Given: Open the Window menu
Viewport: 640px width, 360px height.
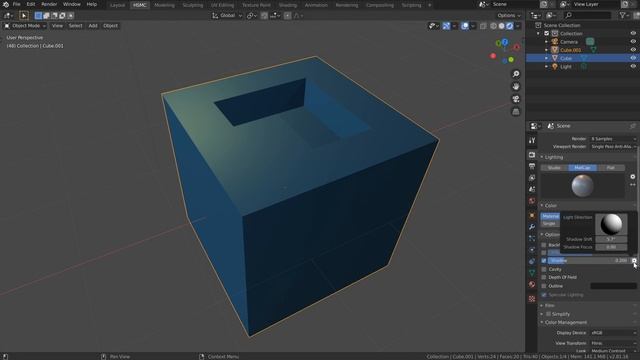Looking at the screenshot, I should pos(72,4).
